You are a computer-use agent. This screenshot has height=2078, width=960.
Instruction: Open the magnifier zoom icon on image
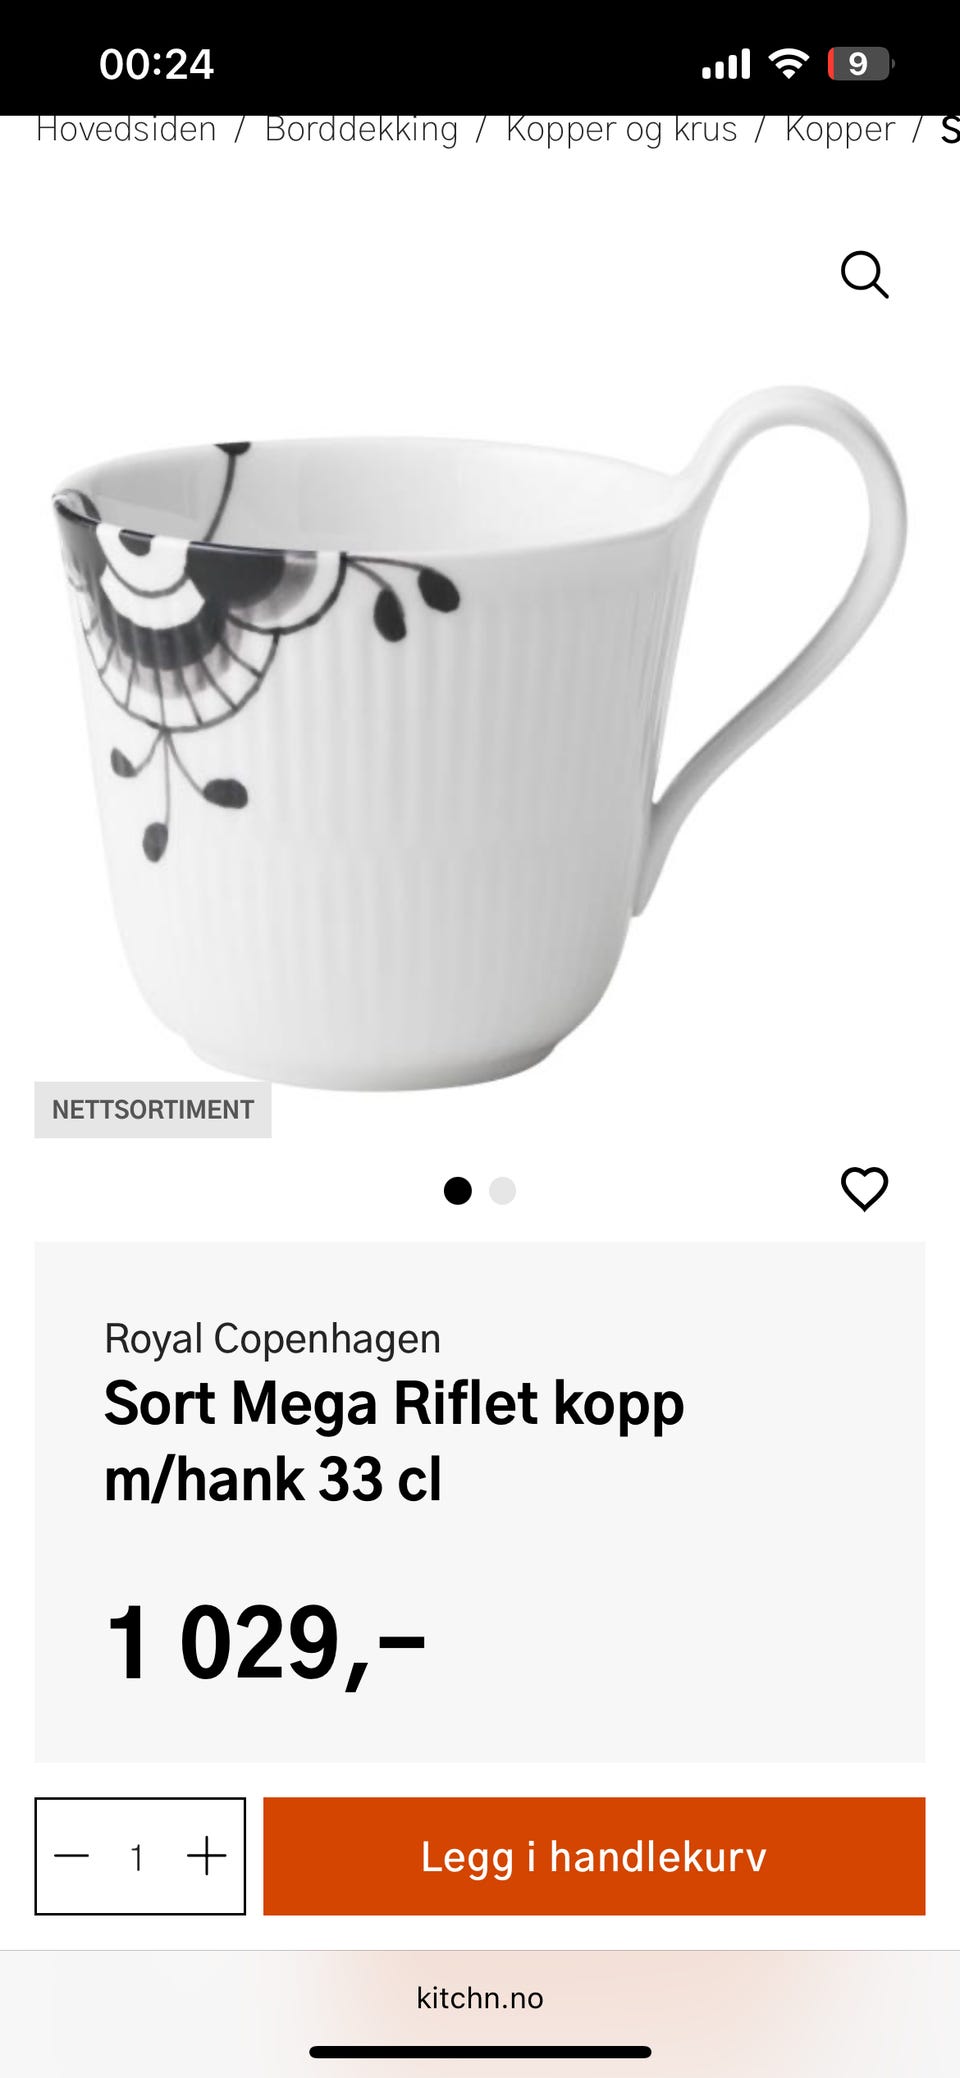864,275
